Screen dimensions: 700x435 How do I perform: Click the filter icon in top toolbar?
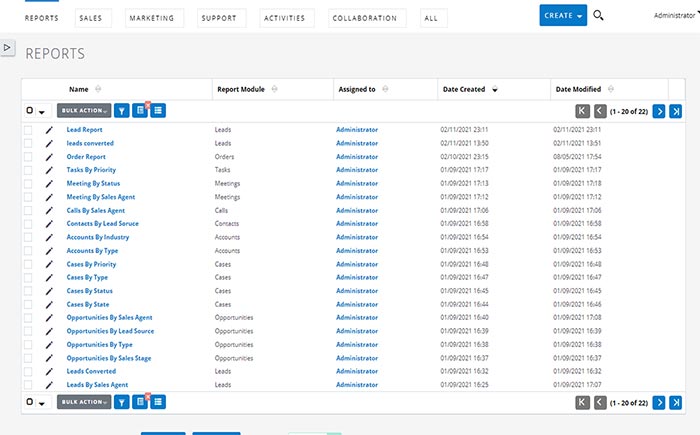121,110
